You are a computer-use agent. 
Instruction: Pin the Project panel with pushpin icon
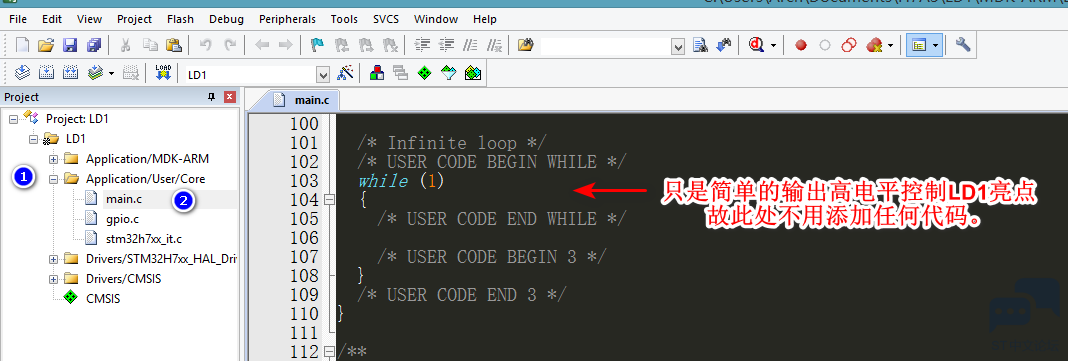(211, 97)
